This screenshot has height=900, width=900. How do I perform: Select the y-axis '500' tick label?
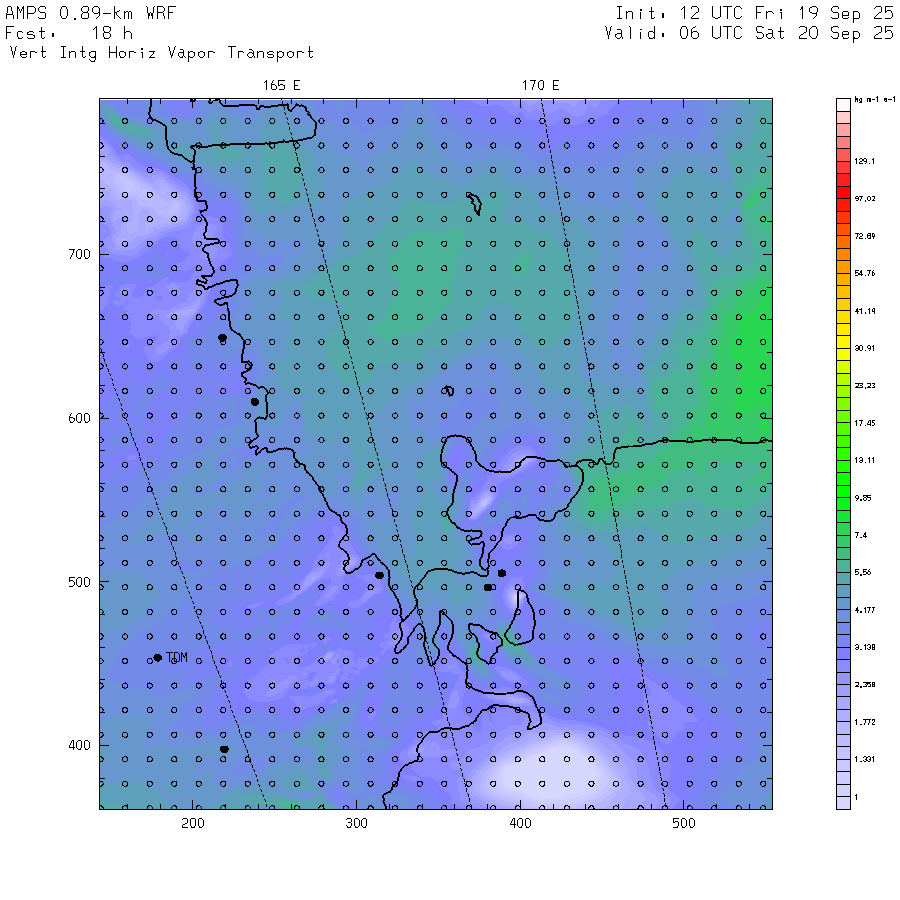(79, 582)
